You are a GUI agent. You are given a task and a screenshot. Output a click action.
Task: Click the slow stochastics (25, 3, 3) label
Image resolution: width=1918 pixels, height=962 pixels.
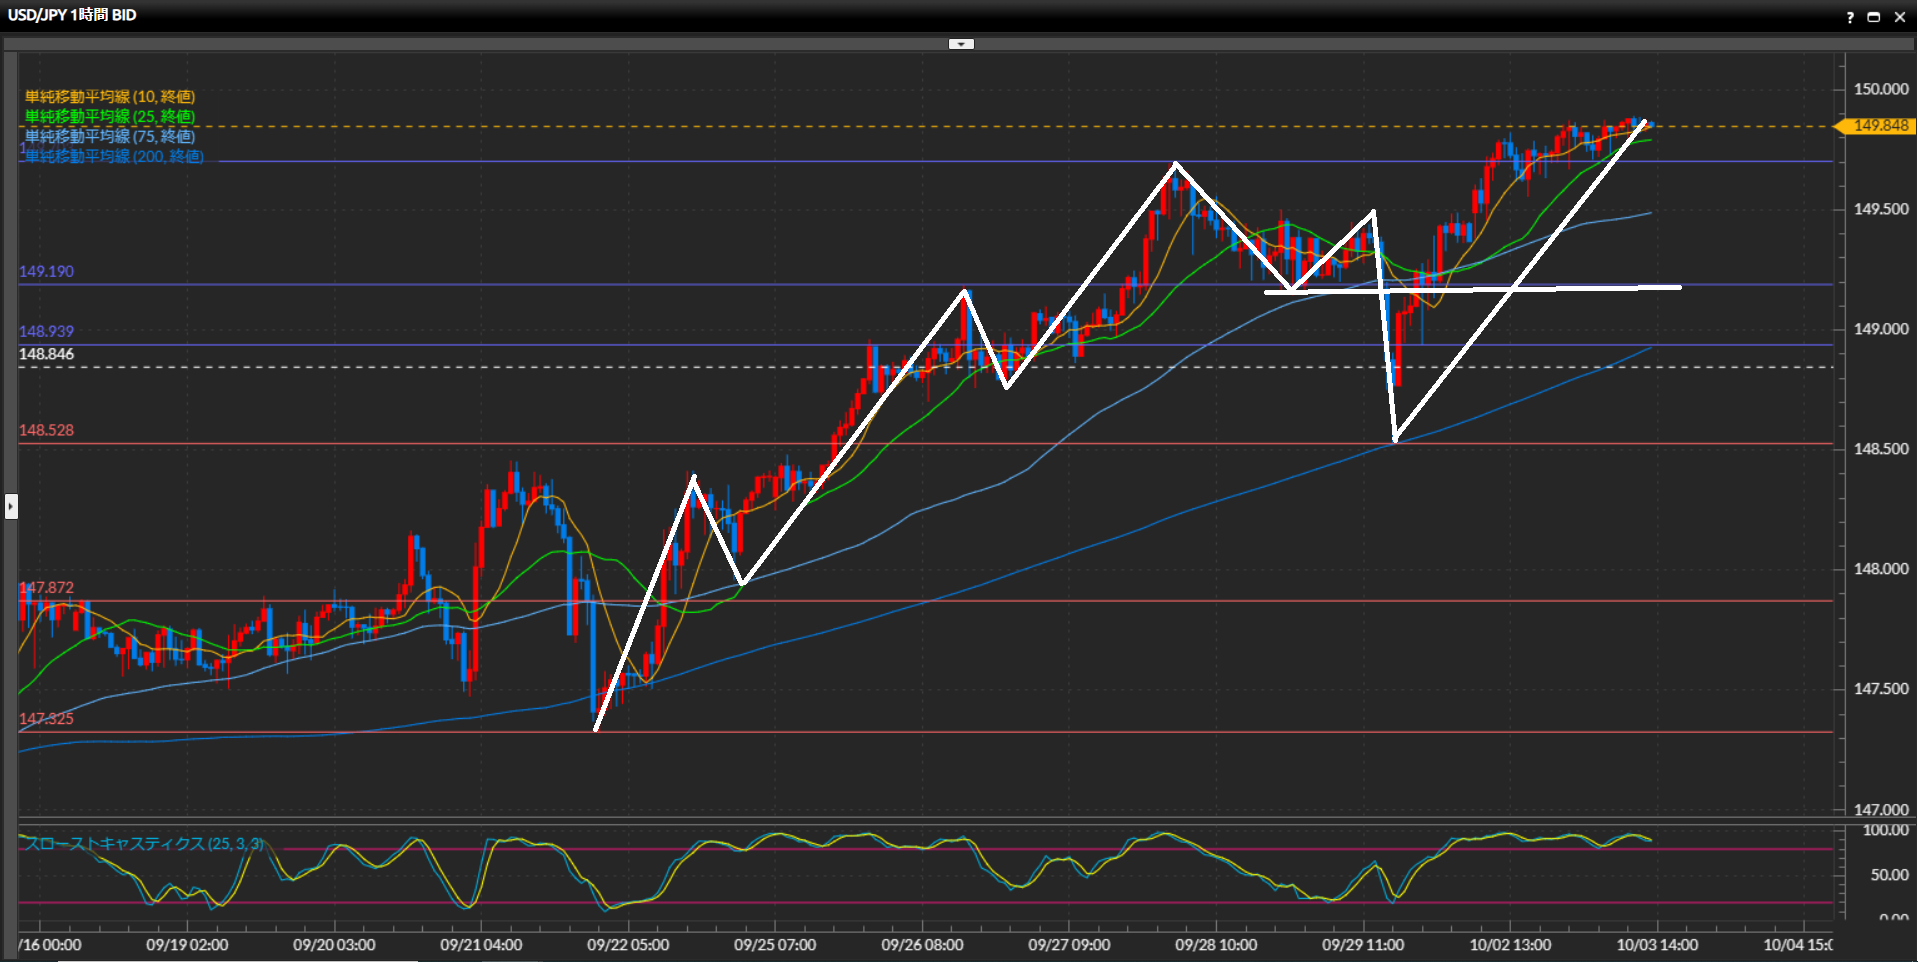click(144, 844)
